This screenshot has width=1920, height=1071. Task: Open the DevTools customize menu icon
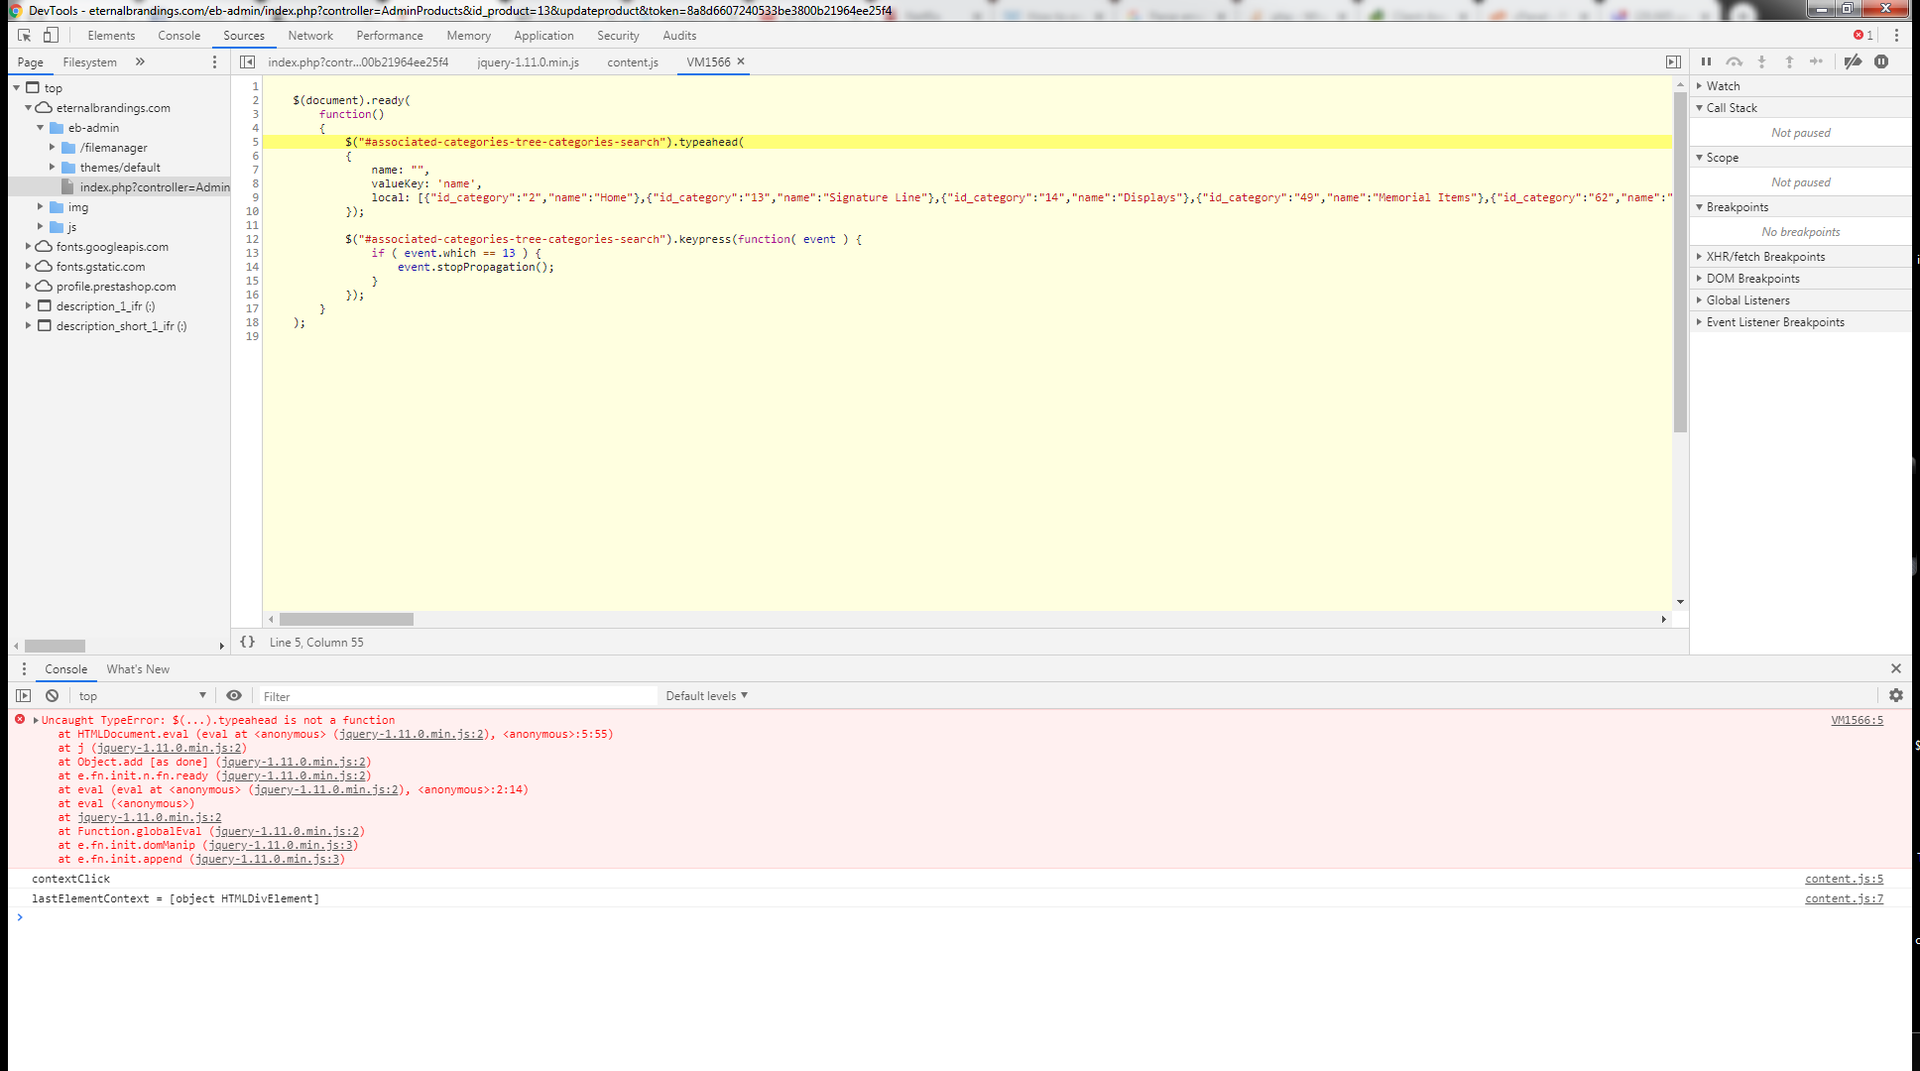(x=1896, y=35)
